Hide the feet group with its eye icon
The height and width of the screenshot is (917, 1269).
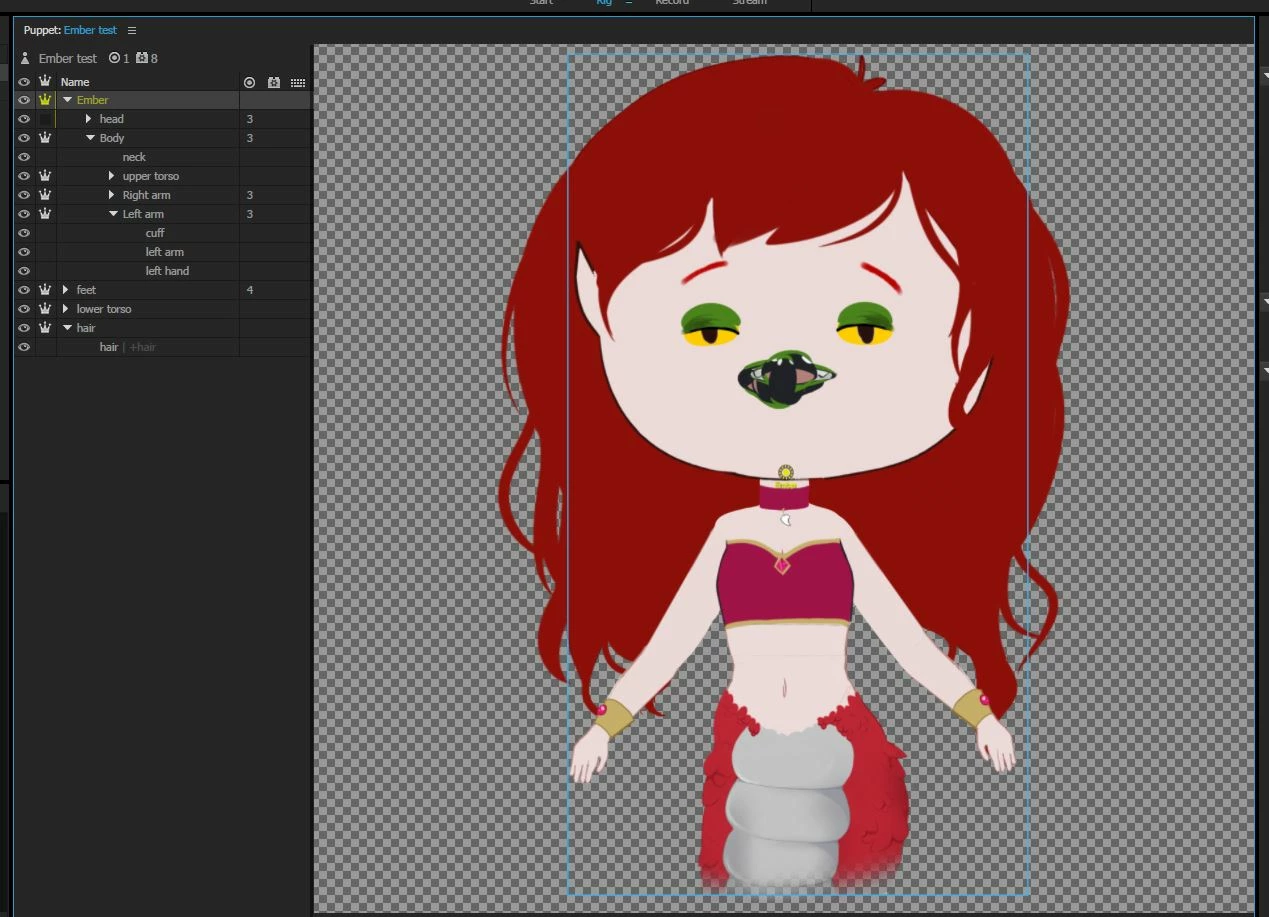(x=24, y=290)
